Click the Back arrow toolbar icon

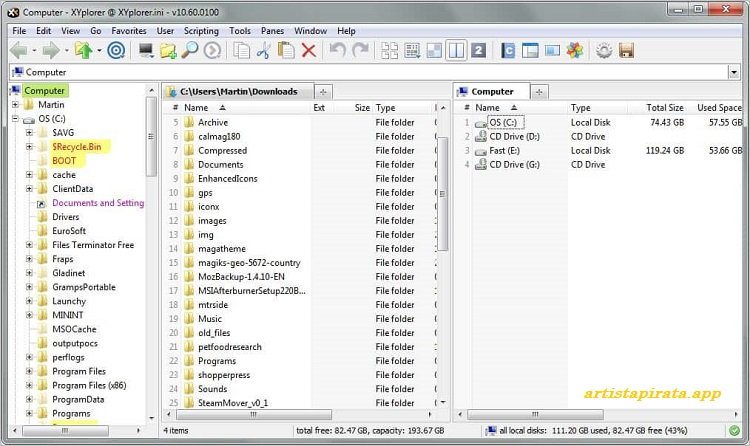[19, 50]
